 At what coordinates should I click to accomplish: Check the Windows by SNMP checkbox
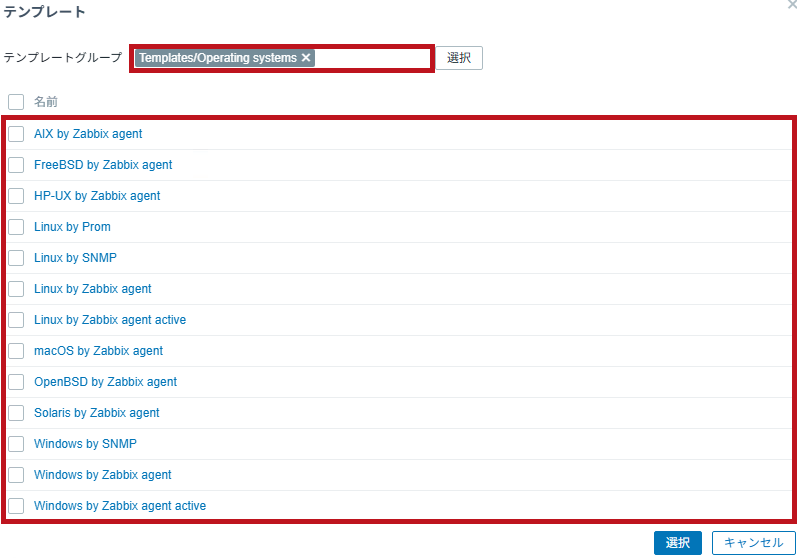[16, 444]
